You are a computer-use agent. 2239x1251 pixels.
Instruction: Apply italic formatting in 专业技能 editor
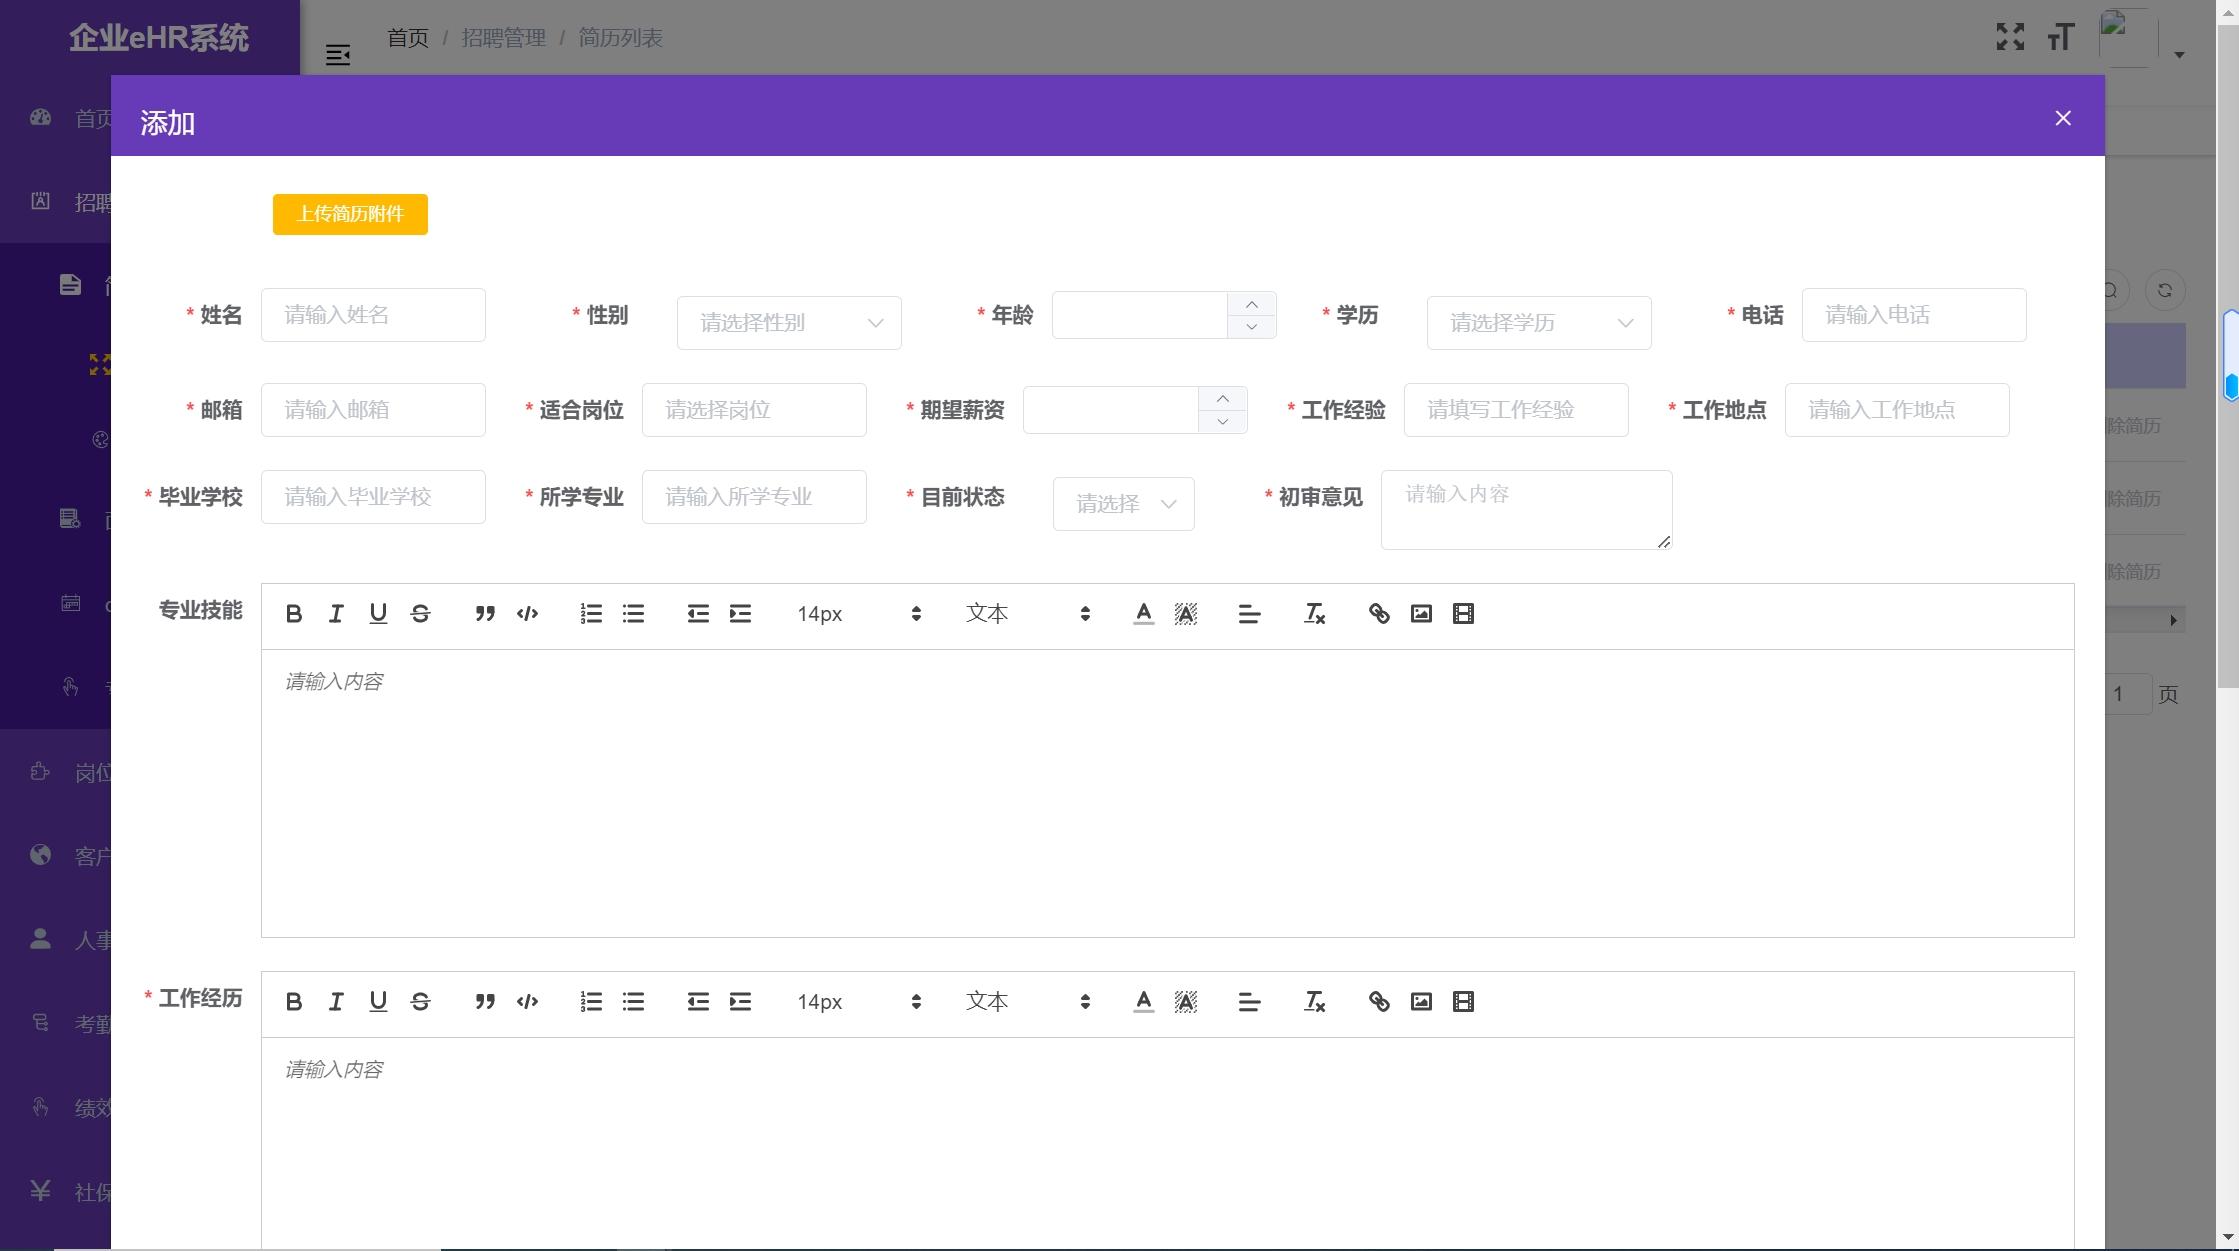[336, 613]
